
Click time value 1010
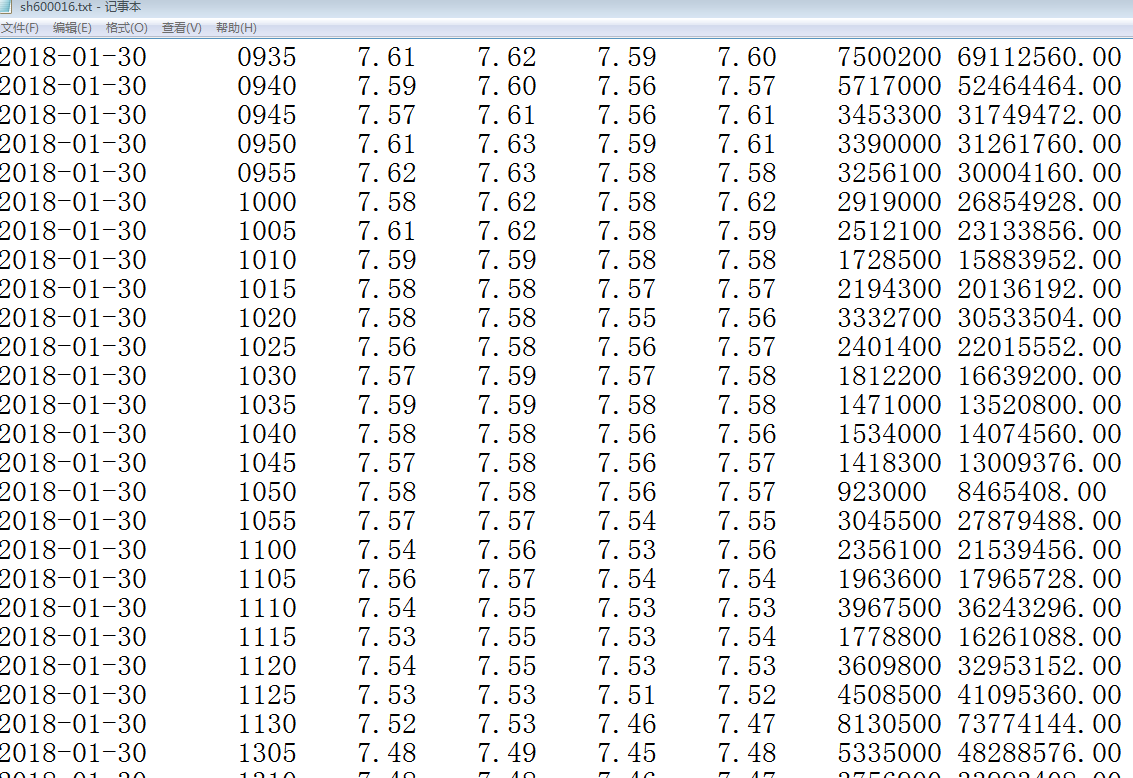point(267,260)
